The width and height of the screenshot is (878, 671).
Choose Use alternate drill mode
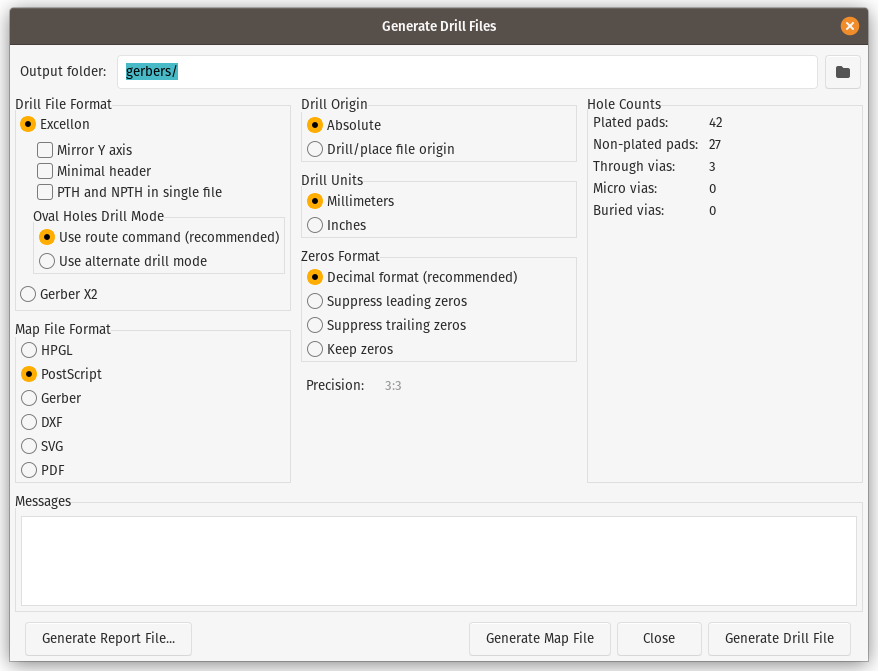(46, 261)
